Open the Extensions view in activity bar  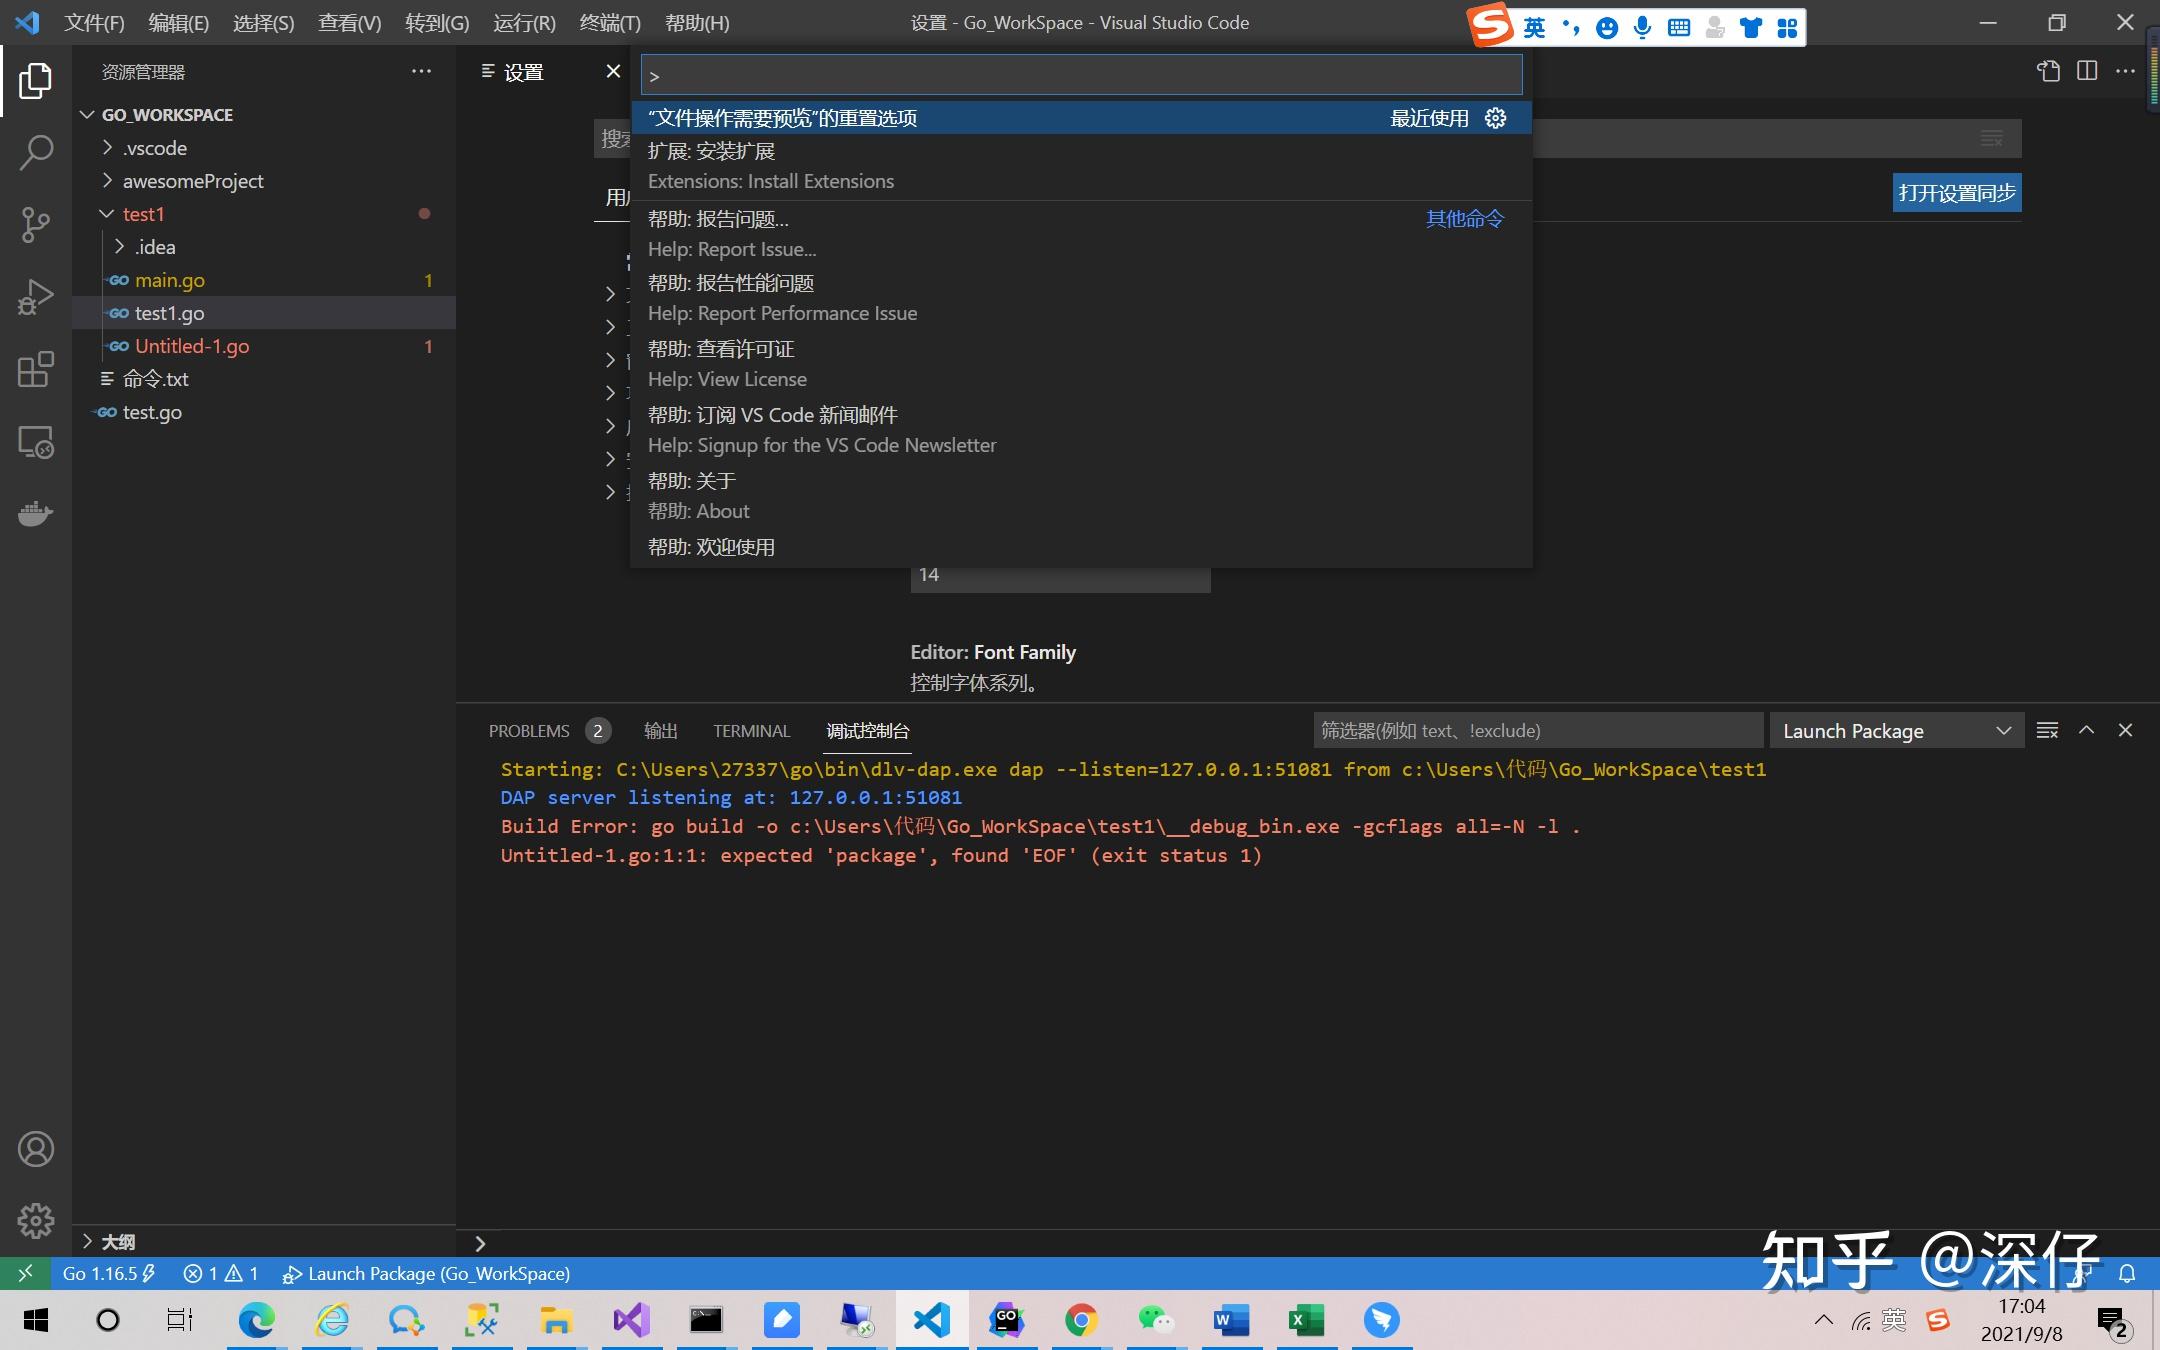[36, 369]
